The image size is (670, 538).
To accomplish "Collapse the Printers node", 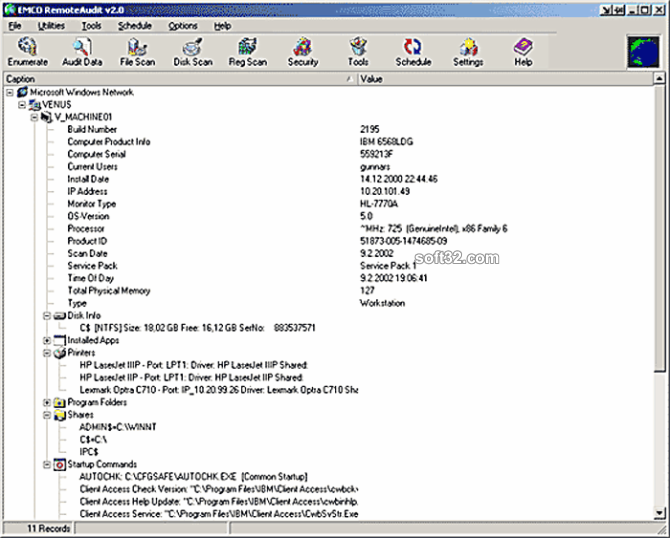I will pos(47,353).
